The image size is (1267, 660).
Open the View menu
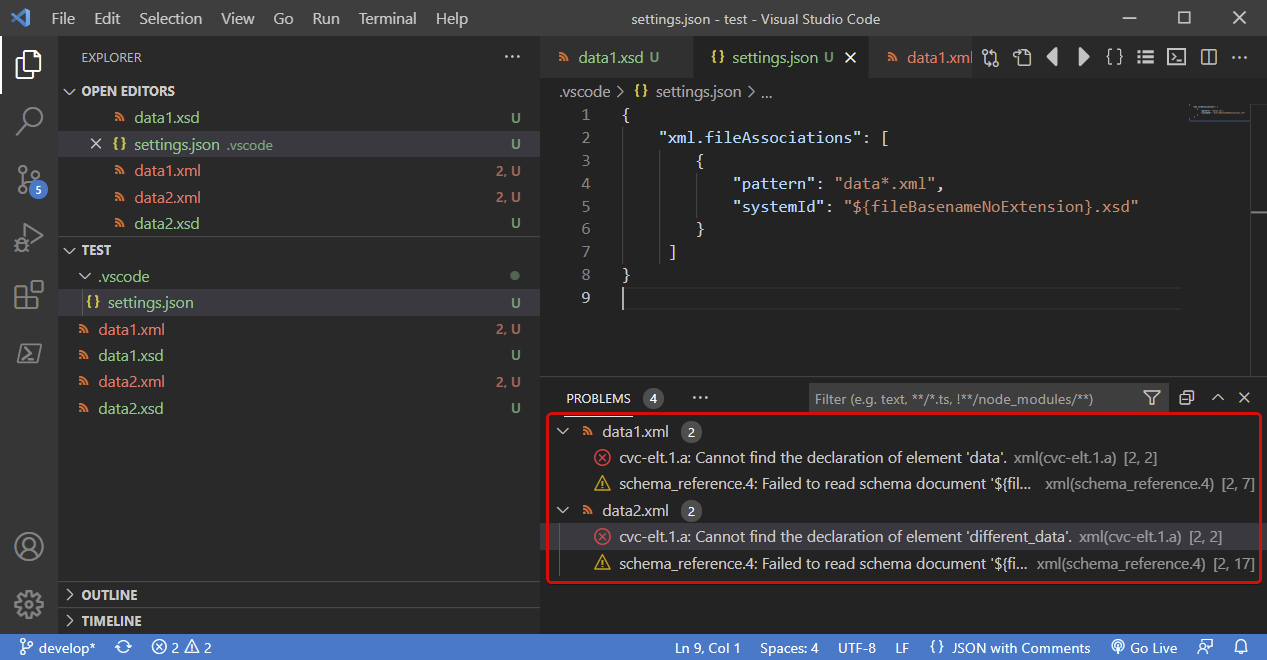238,18
